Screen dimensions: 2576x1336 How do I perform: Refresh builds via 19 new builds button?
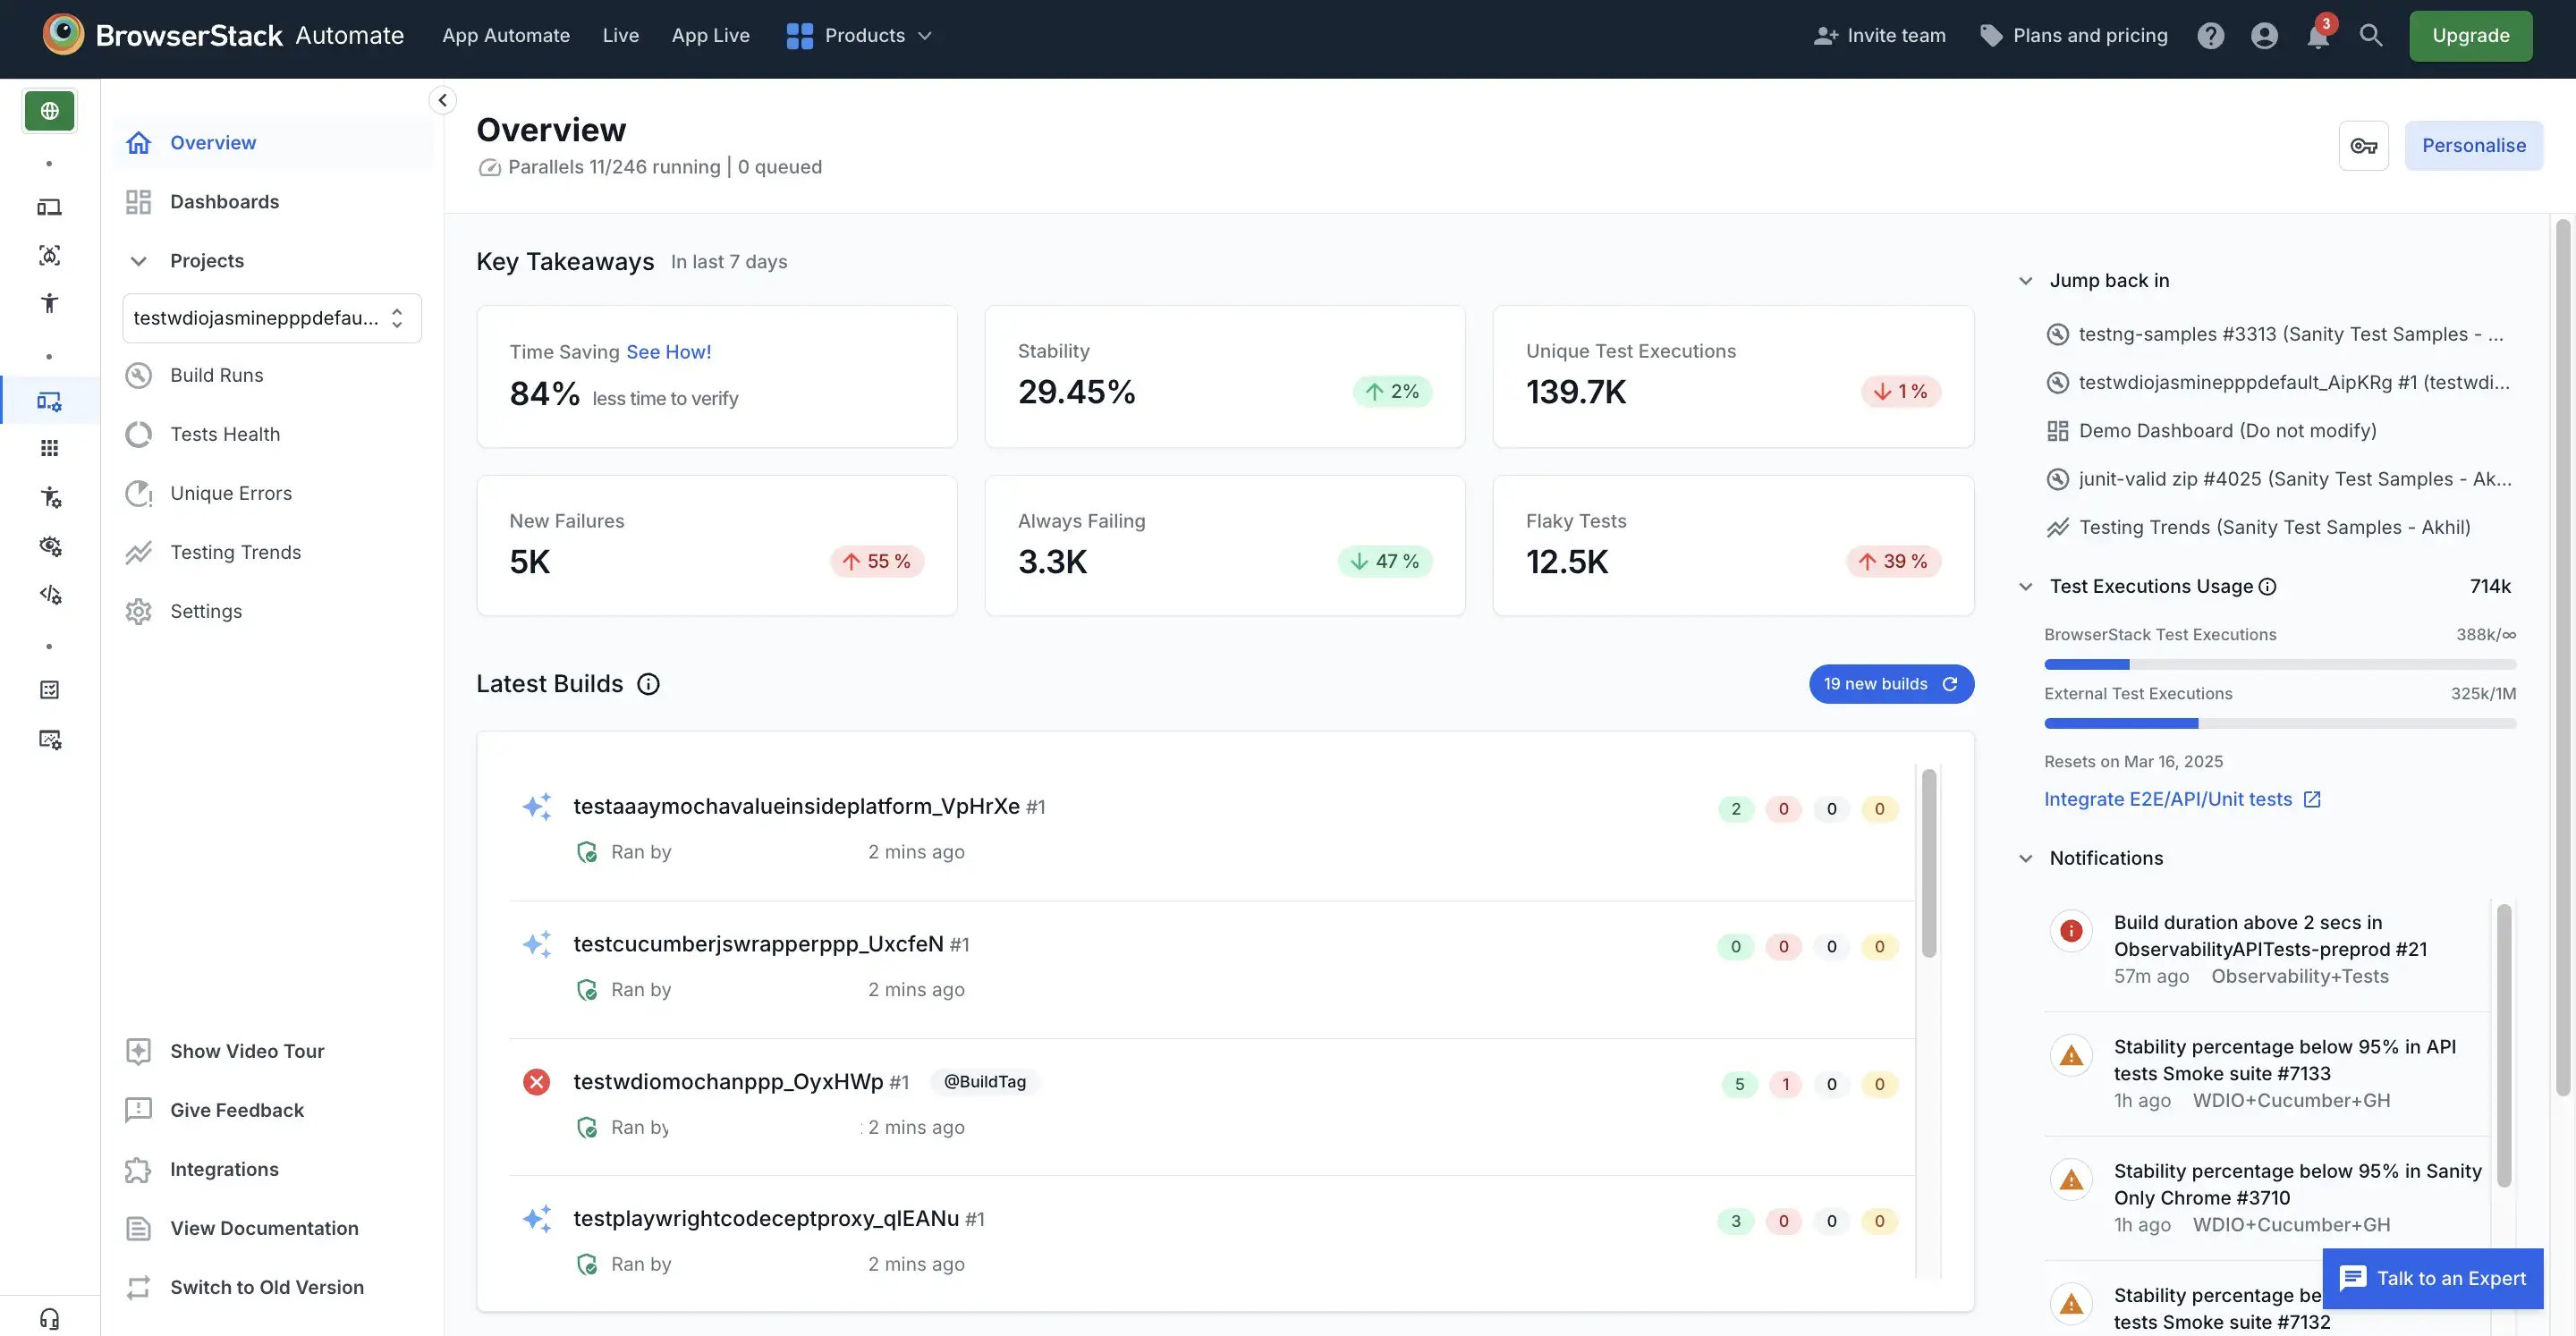click(1890, 683)
